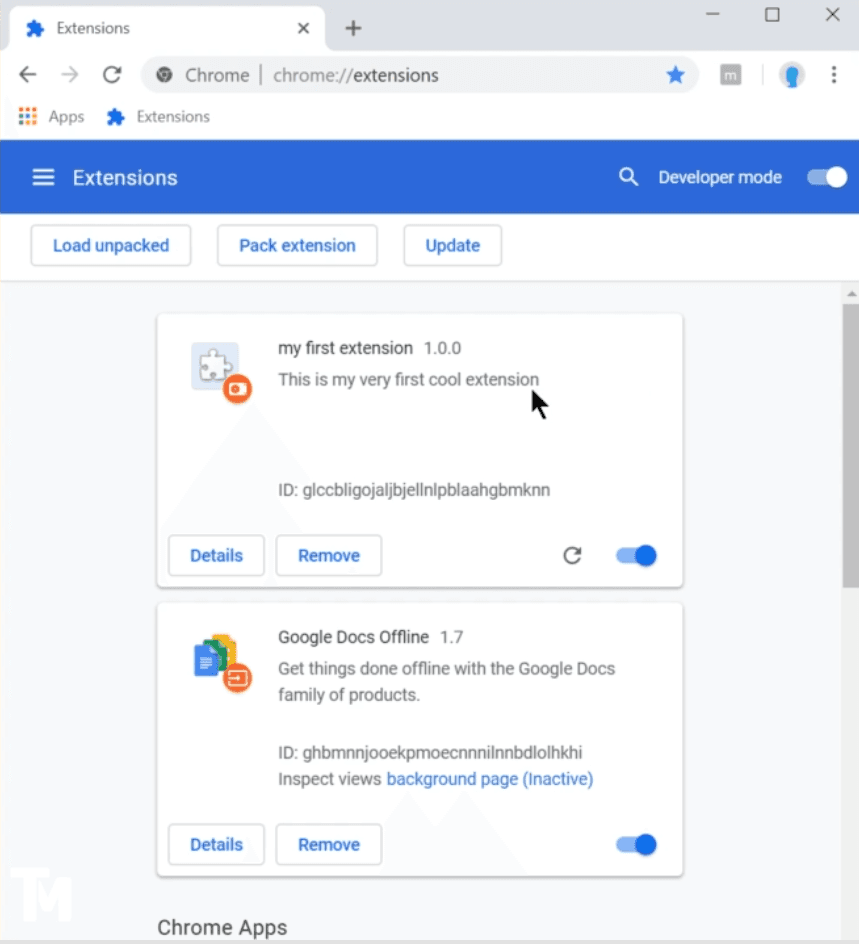Image resolution: width=859 pixels, height=944 pixels.
Task: Click the Update button
Action: pos(453,246)
